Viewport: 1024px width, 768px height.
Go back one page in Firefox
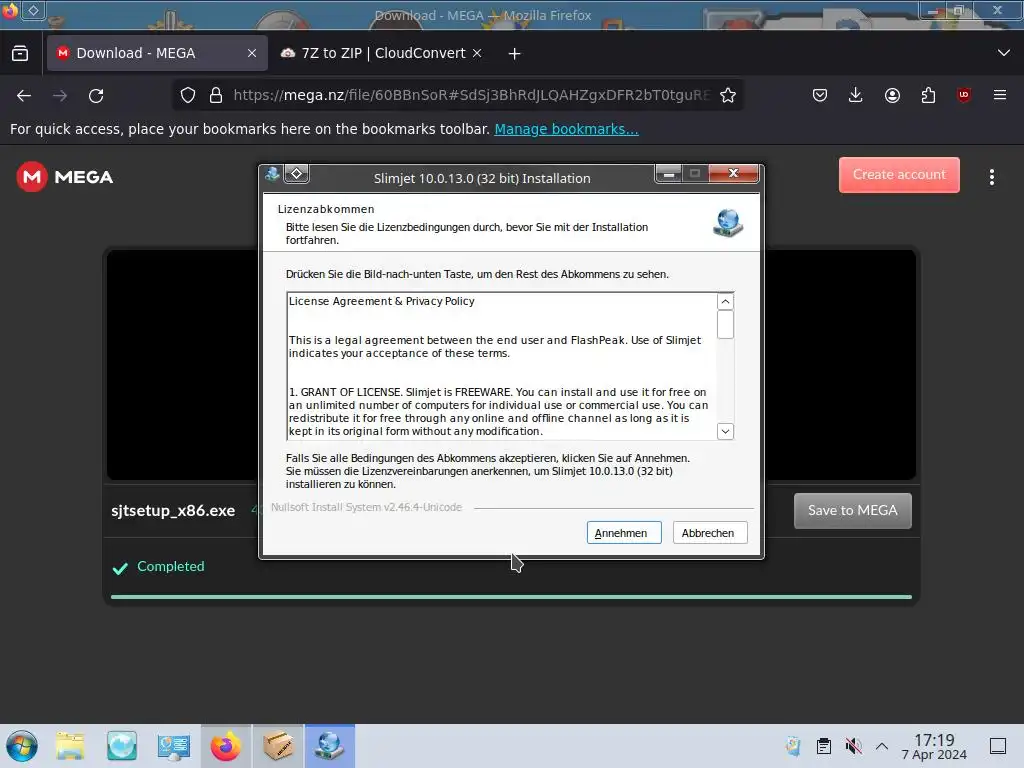(24, 96)
